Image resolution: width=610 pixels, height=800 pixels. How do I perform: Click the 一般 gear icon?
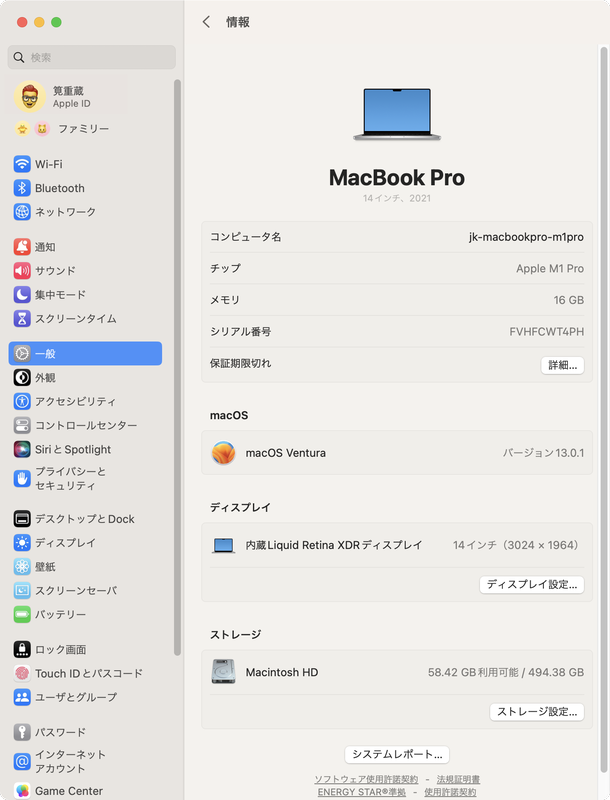click(22, 354)
